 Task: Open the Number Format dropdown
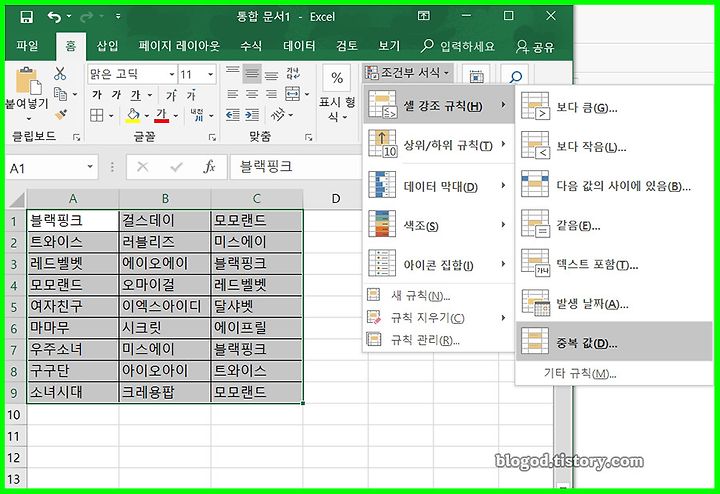(337, 109)
